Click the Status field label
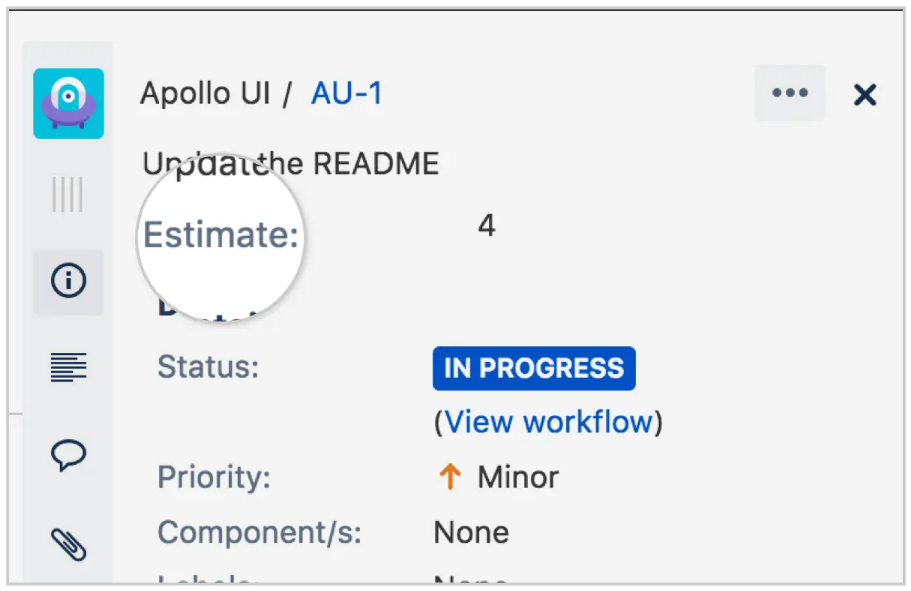This screenshot has height=591, width=911. coord(208,366)
